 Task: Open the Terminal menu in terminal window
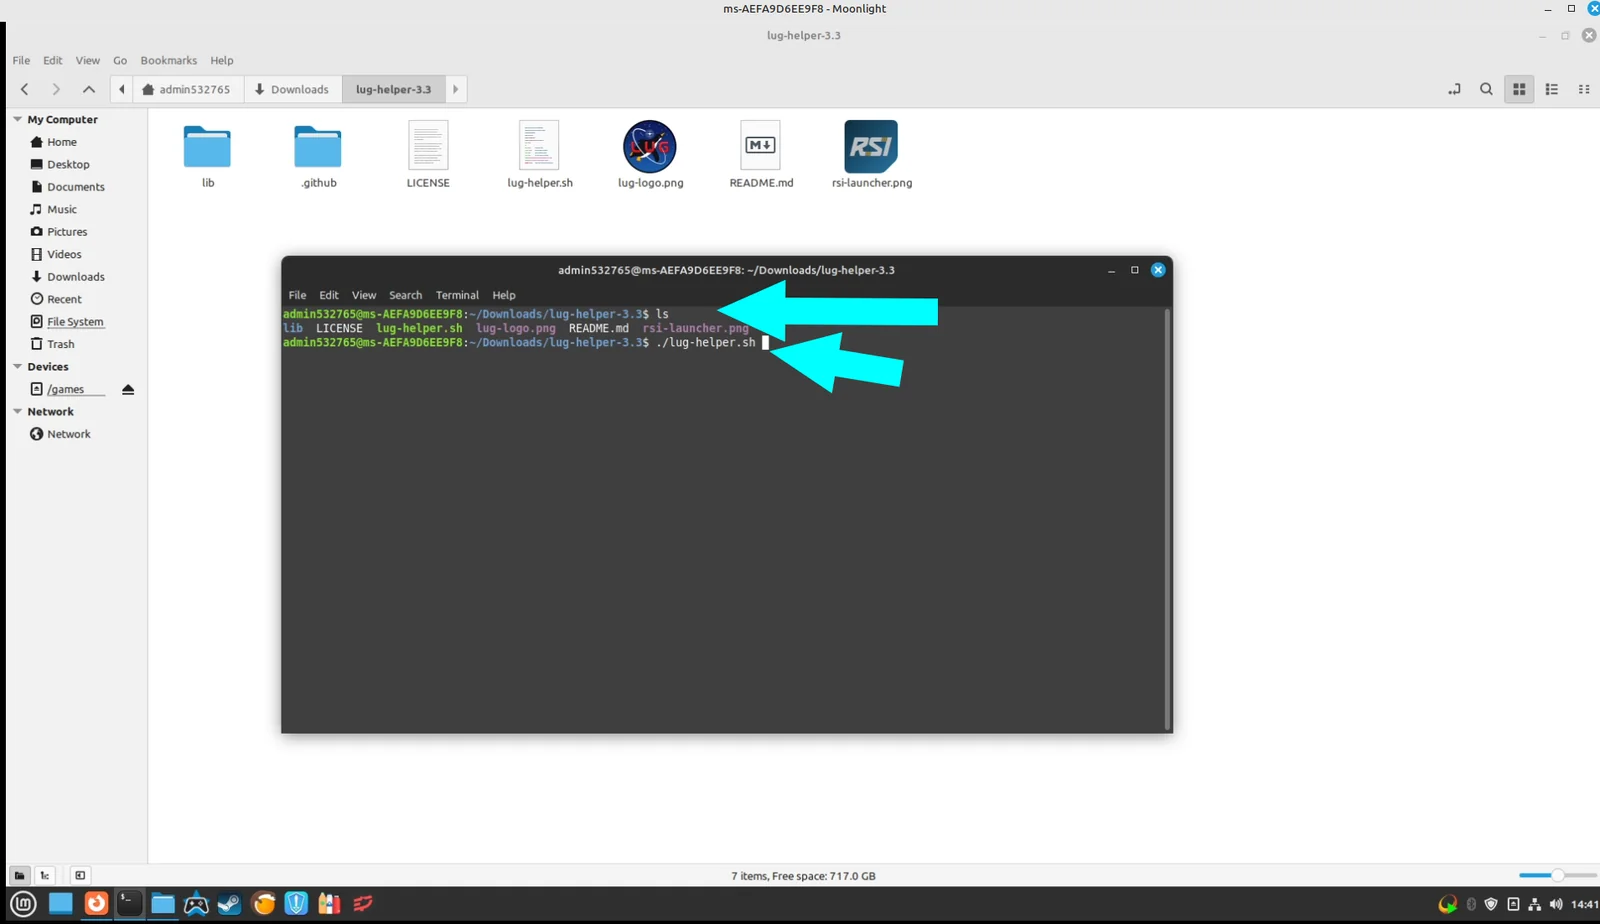tap(457, 295)
